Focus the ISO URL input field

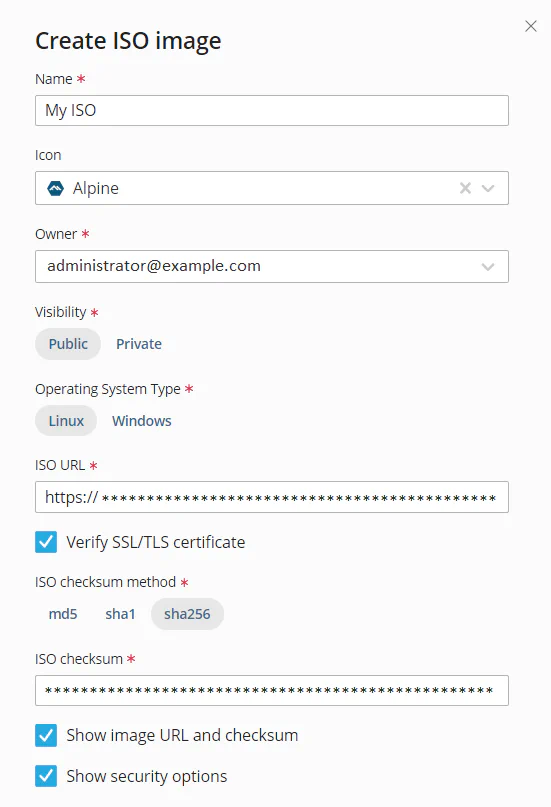coord(272,497)
